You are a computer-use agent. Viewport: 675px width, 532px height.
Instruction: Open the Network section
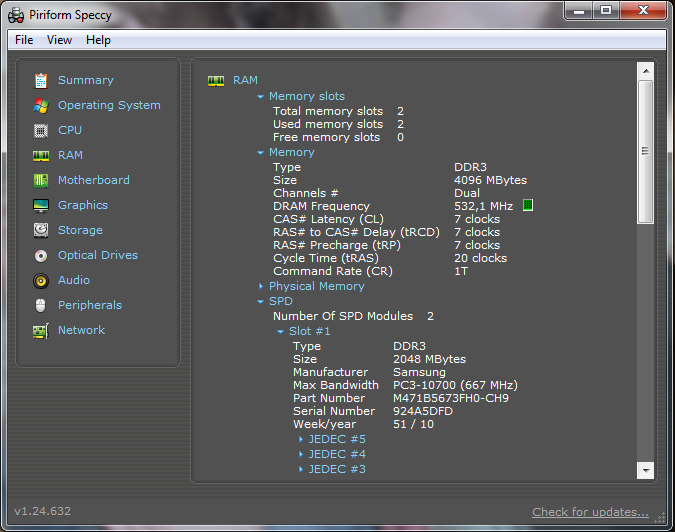pos(81,330)
